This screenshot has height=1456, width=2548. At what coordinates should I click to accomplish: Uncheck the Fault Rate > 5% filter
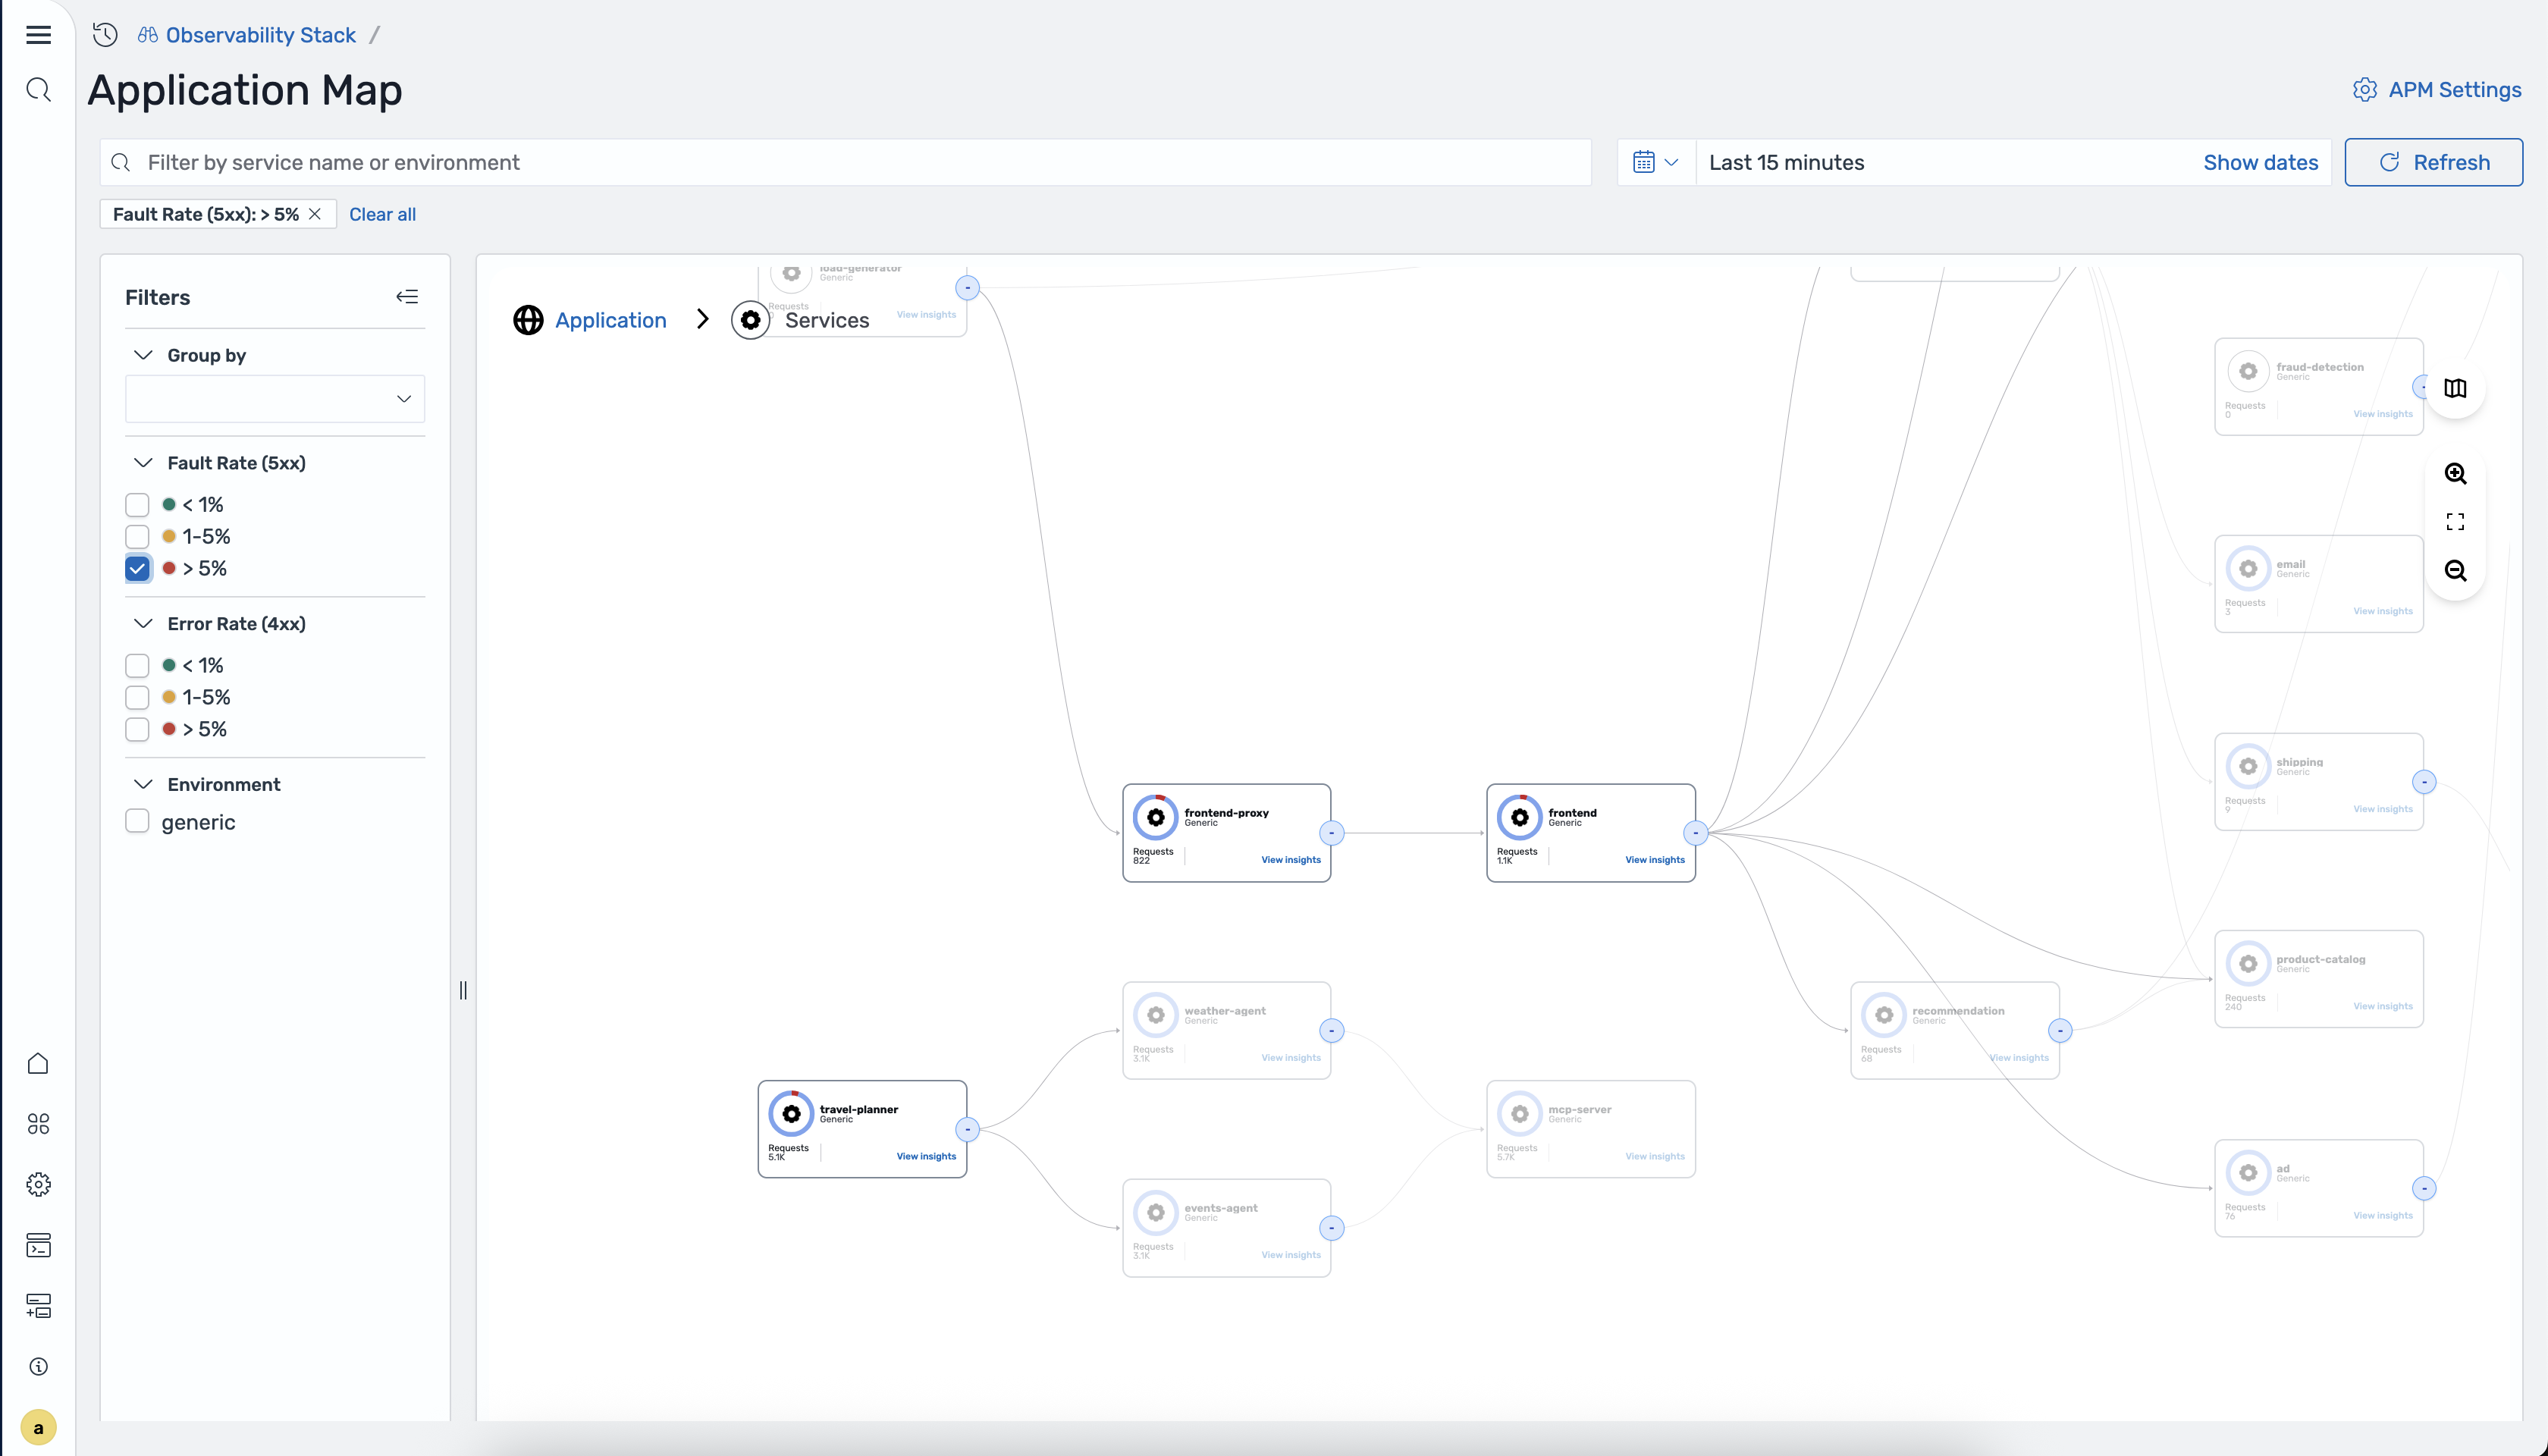click(137, 568)
